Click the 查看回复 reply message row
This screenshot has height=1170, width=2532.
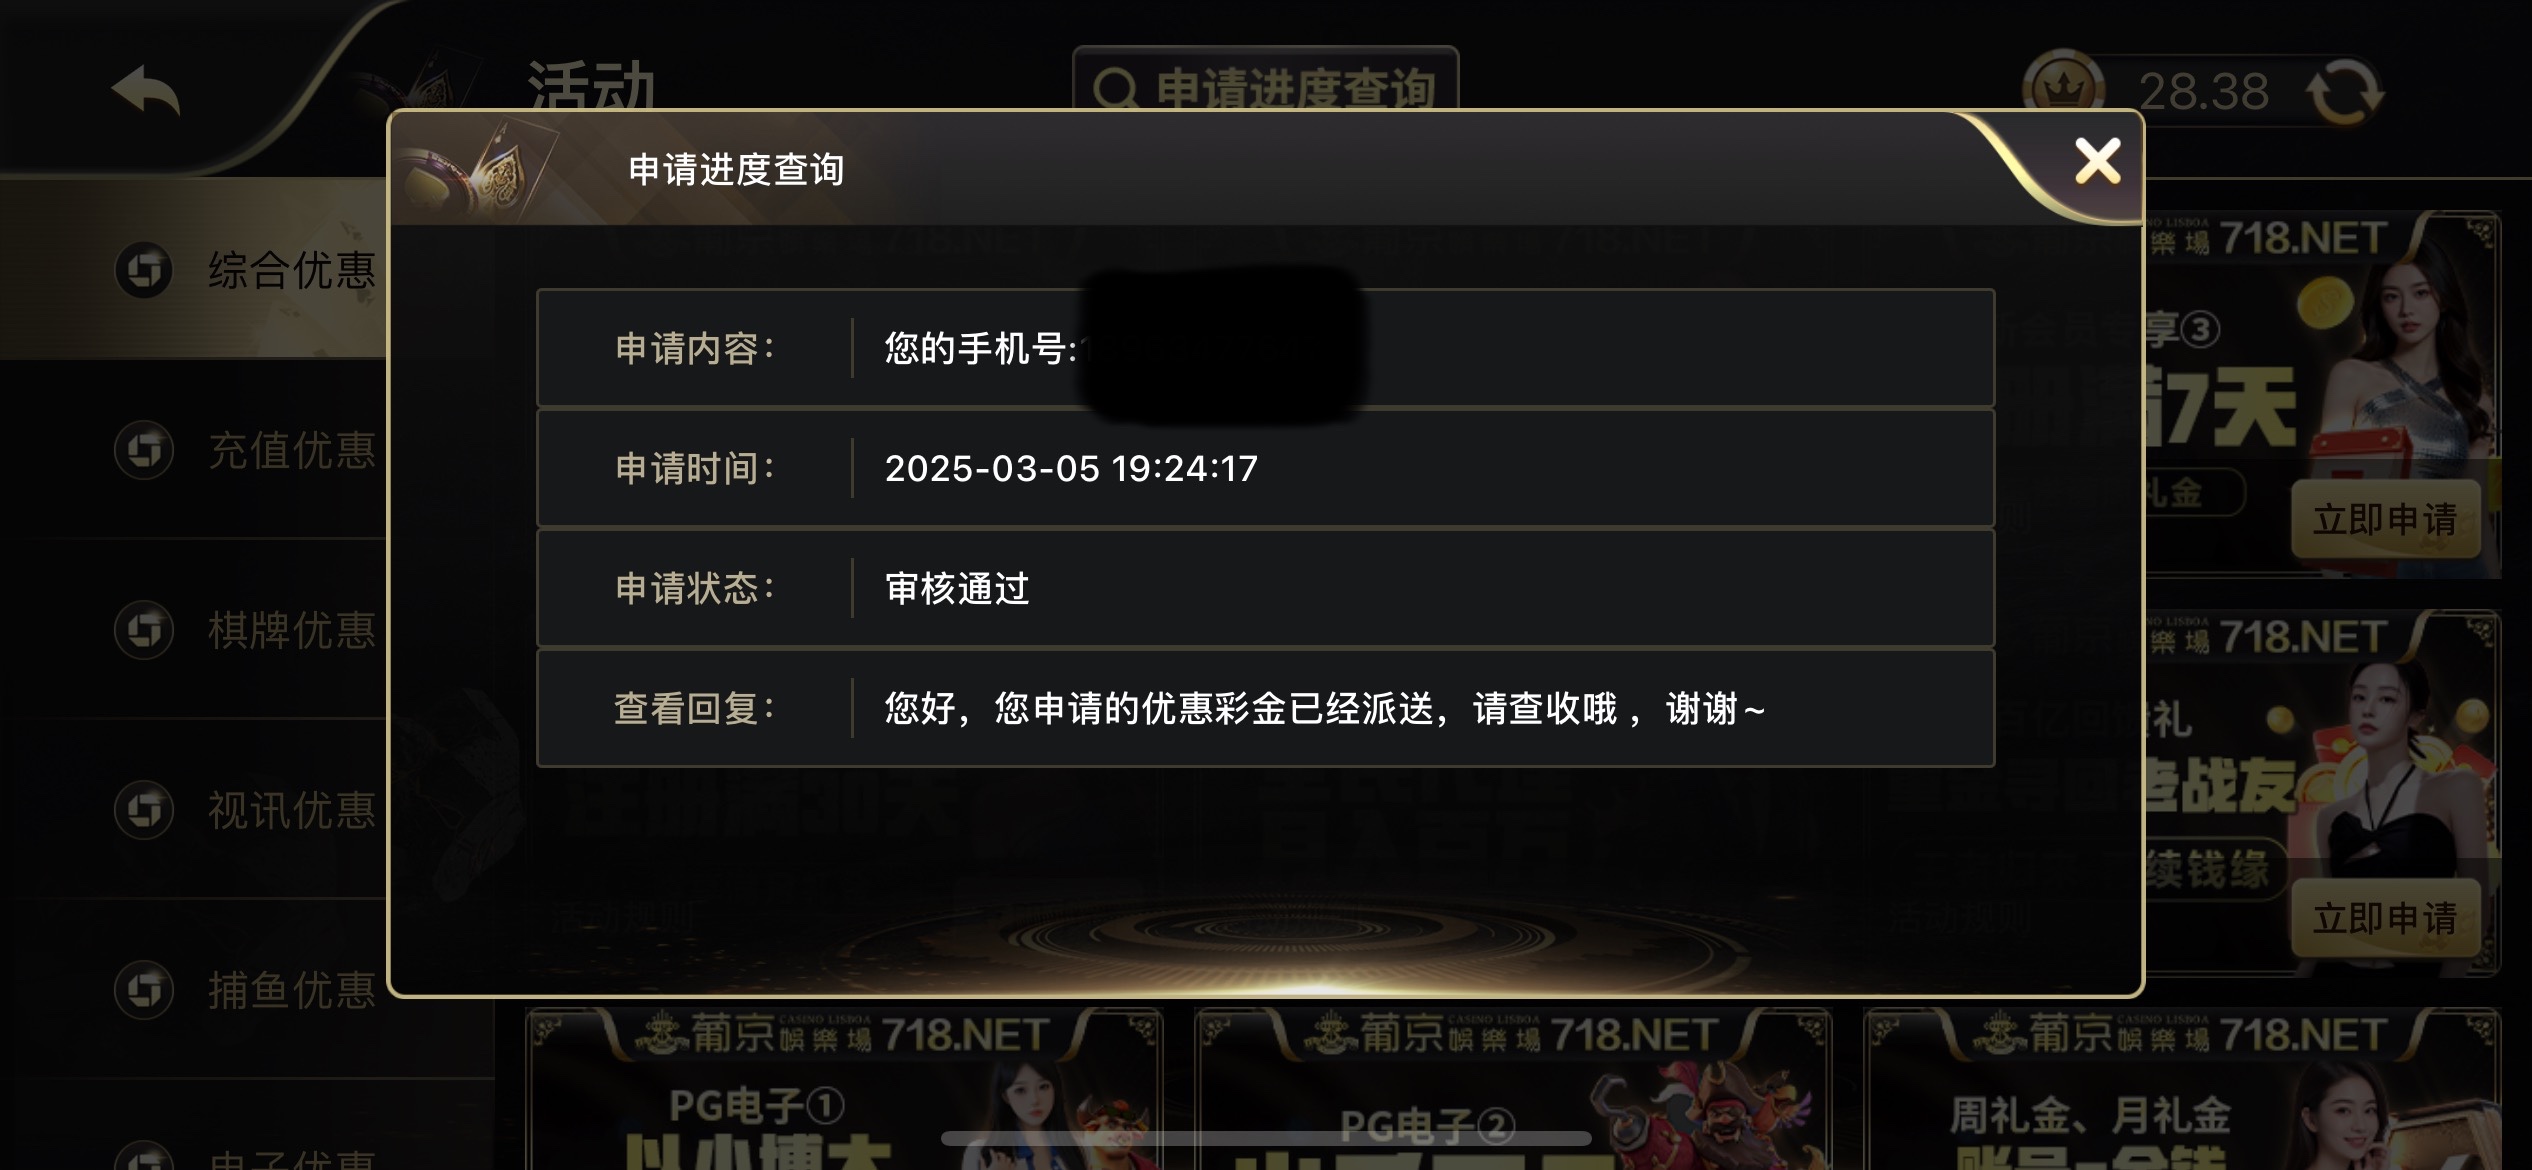1266,708
